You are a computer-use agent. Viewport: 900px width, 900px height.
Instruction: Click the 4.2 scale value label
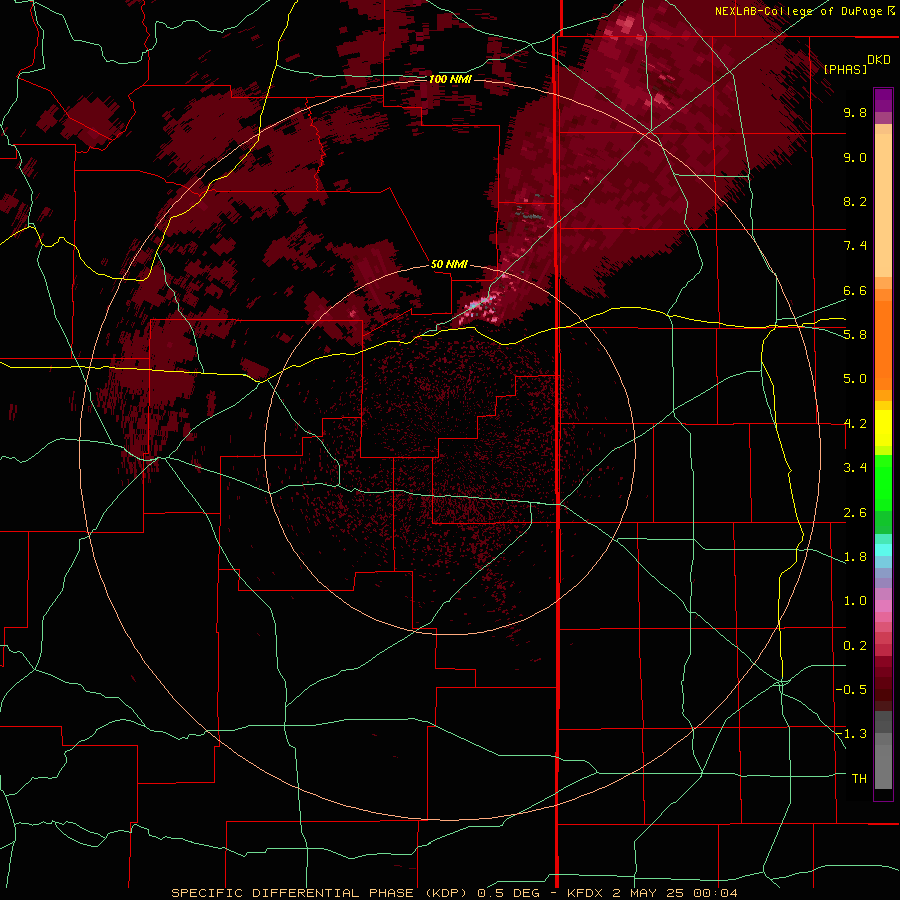855,424
